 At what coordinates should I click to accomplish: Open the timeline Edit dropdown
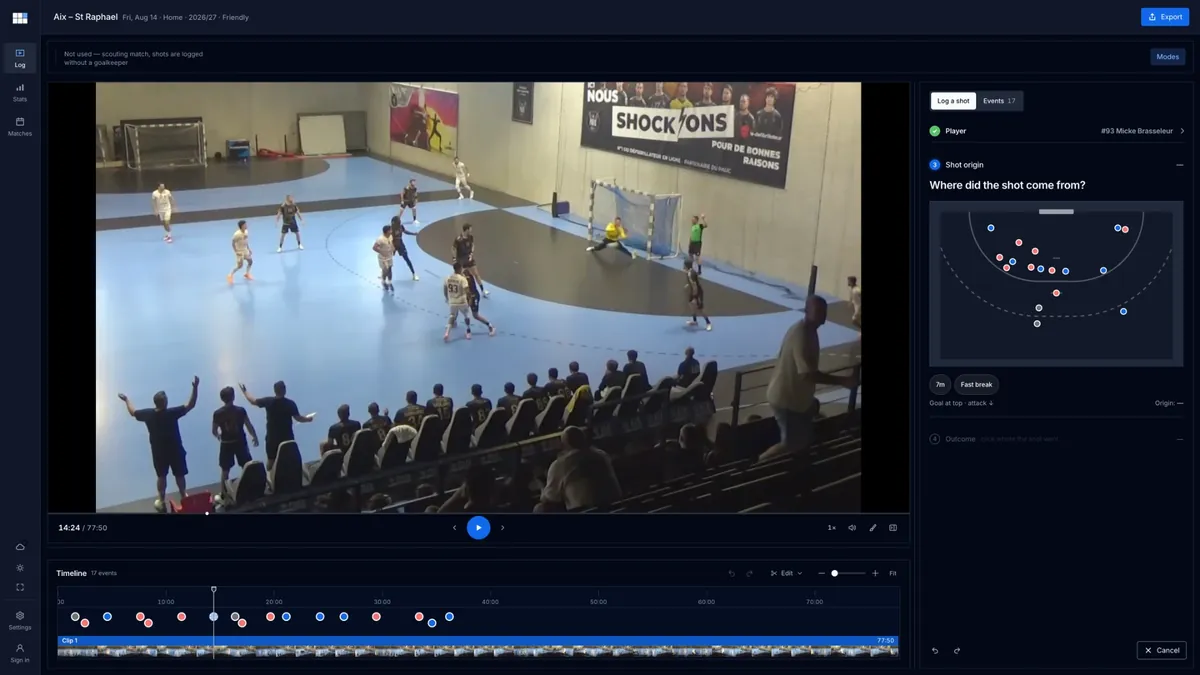[x=786, y=573]
